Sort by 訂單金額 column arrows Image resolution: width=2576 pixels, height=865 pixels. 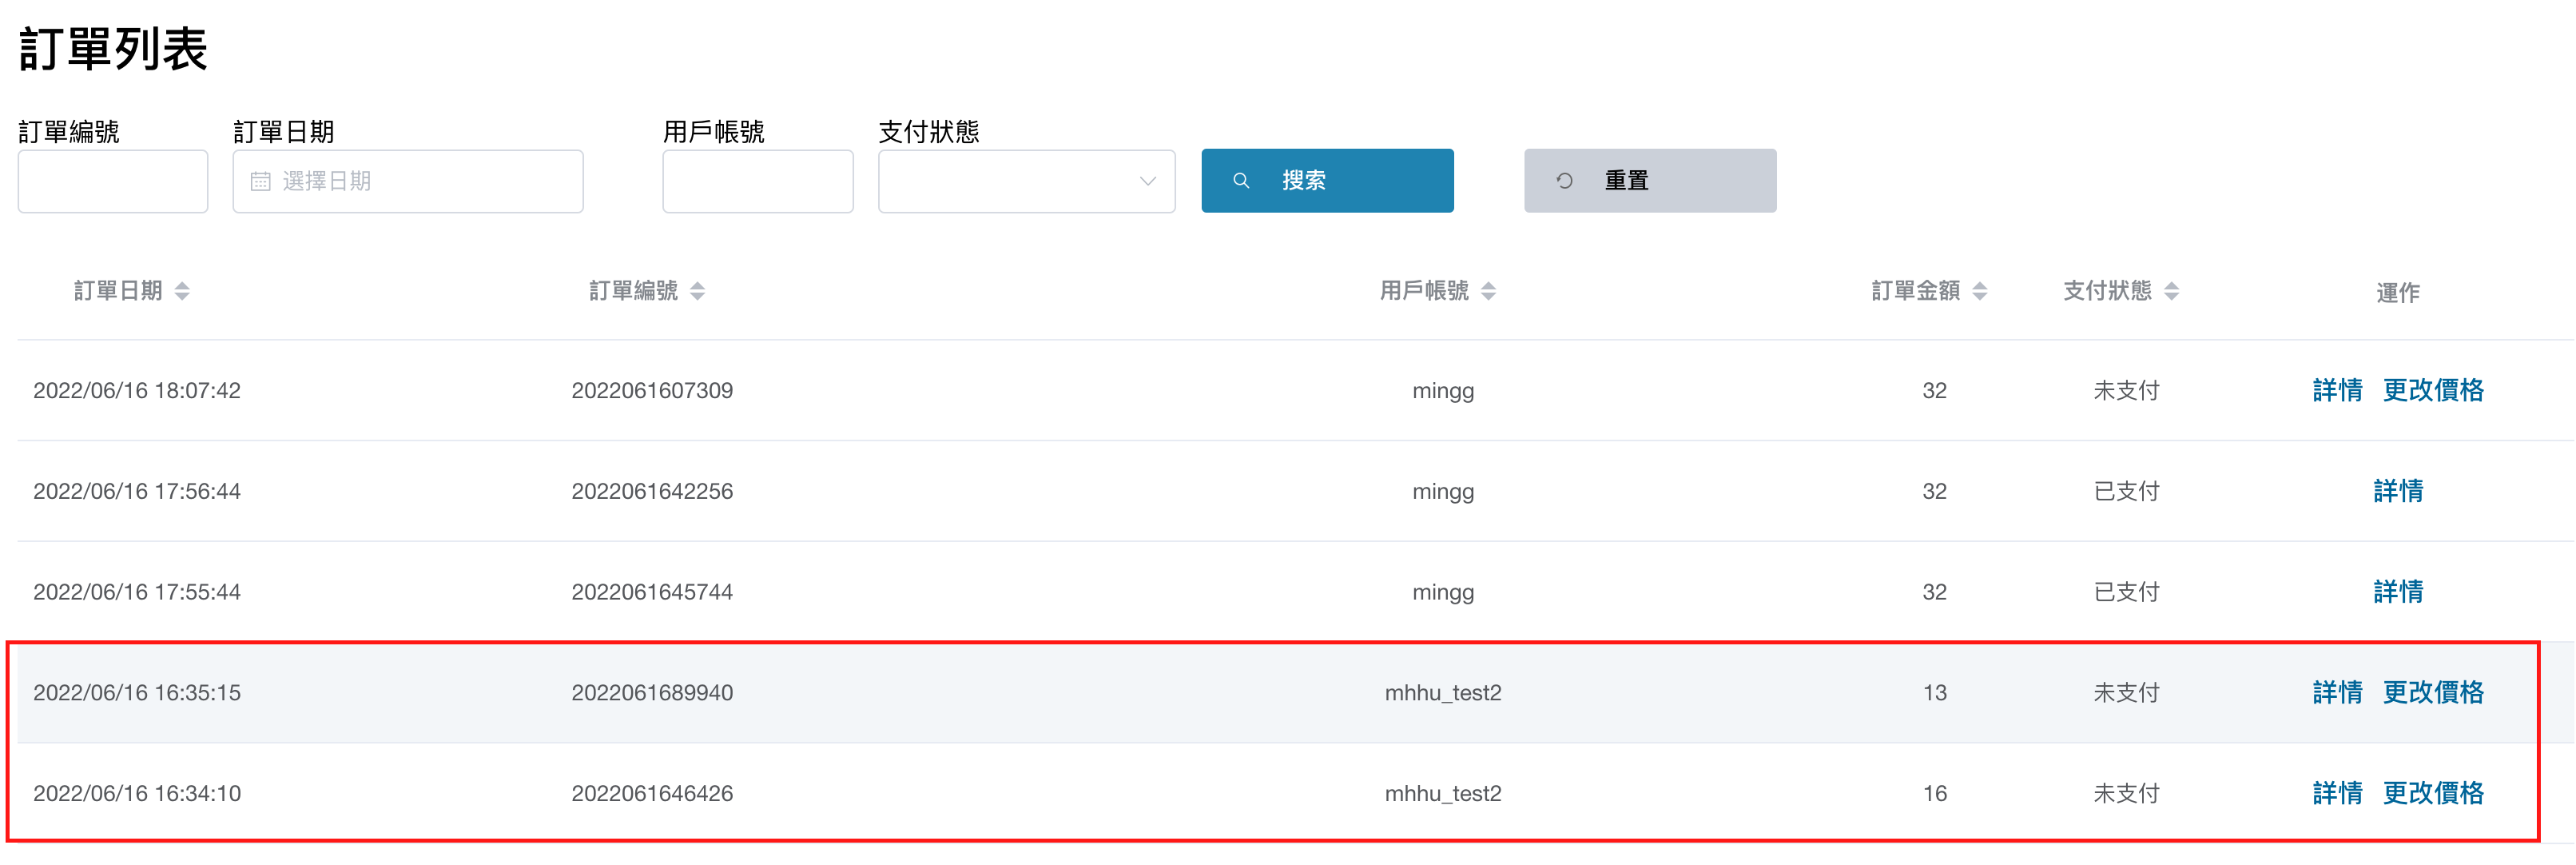point(1980,291)
